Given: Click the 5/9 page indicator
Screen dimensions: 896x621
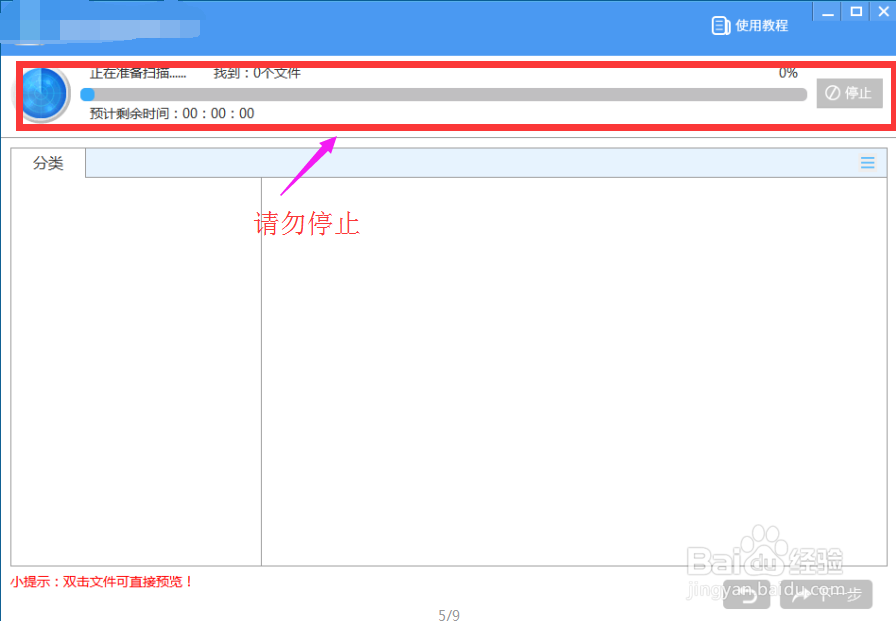Looking at the screenshot, I should point(449,615).
